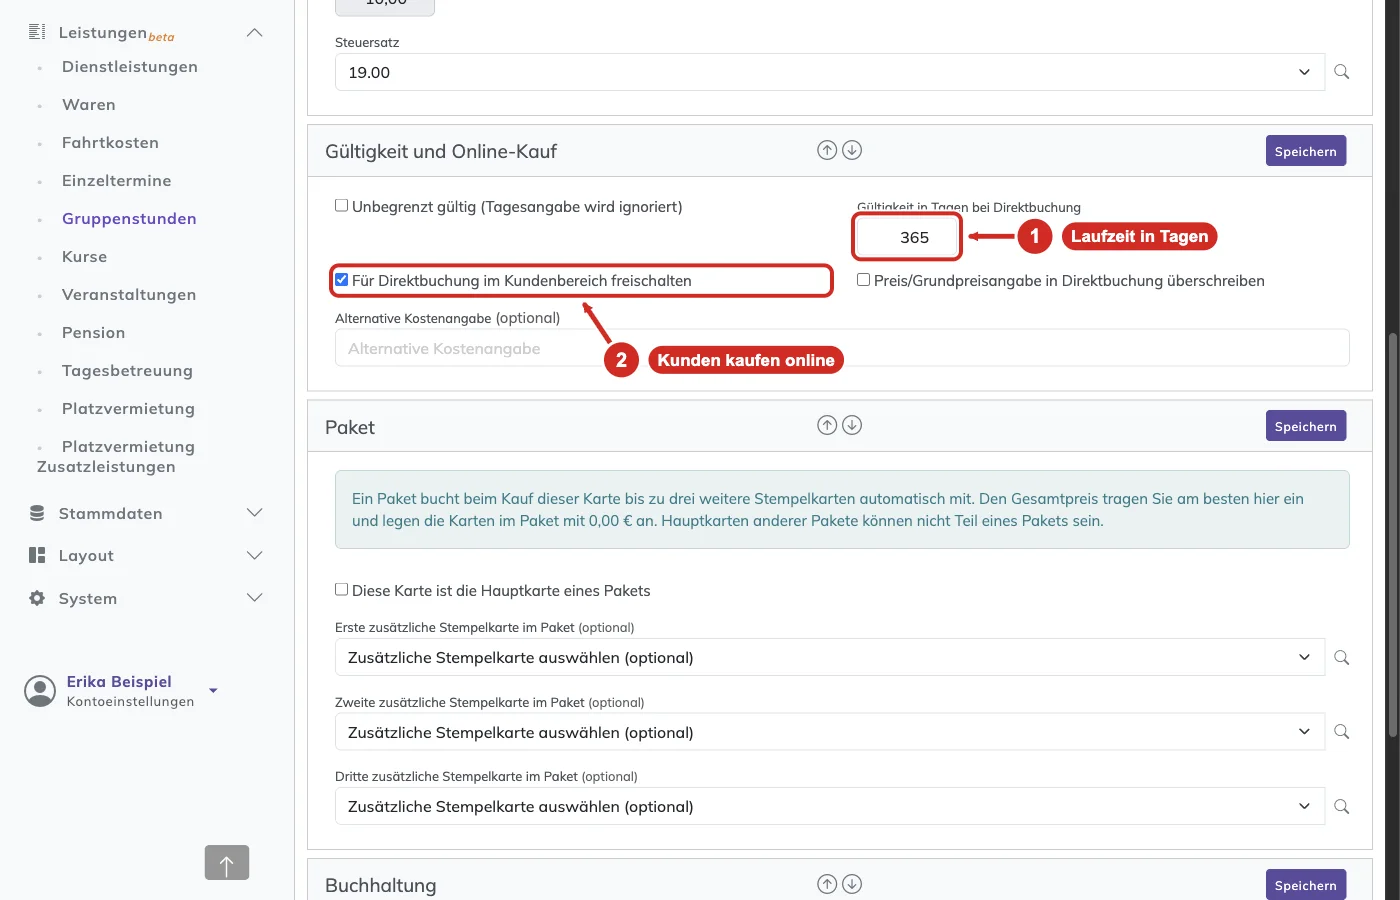Open Tagesbetreuung menu item
This screenshot has height=900, width=1400.
(x=127, y=371)
